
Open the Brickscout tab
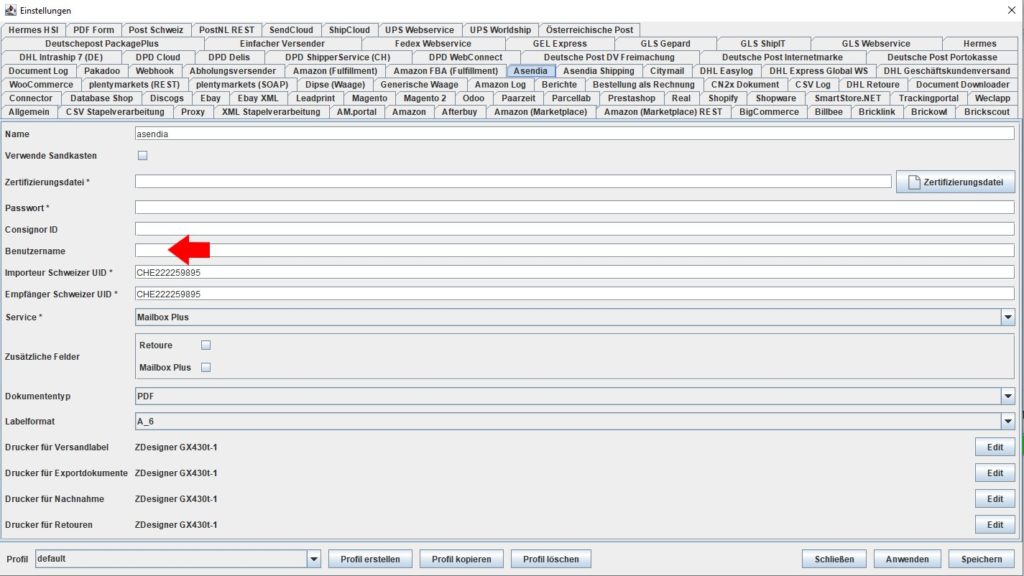(x=987, y=112)
